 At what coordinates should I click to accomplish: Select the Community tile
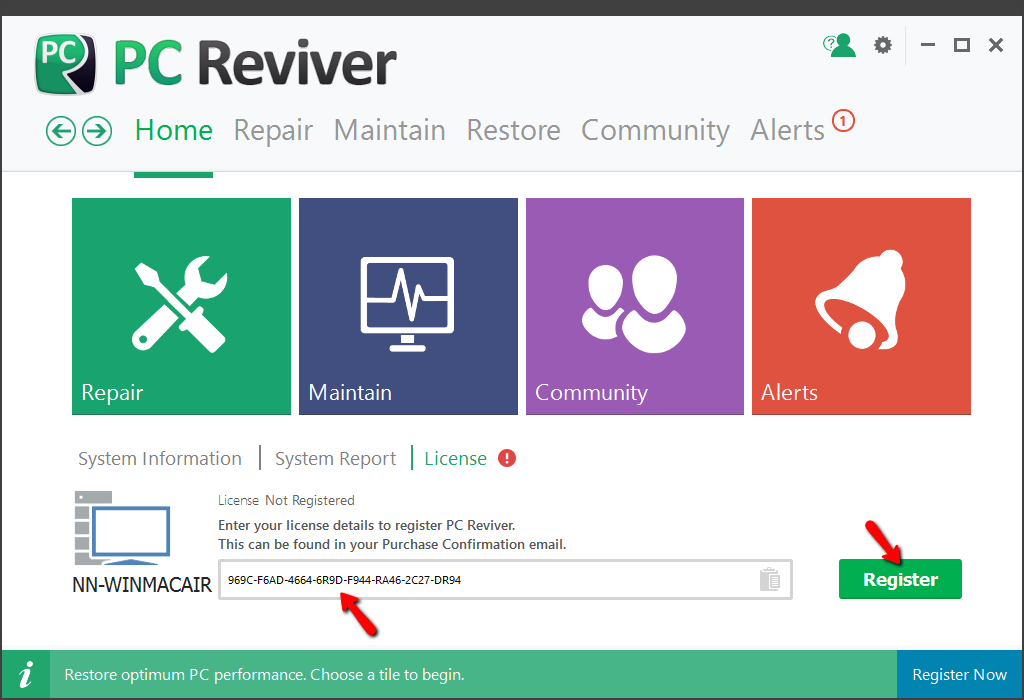pyautogui.click(x=635, y=306)
